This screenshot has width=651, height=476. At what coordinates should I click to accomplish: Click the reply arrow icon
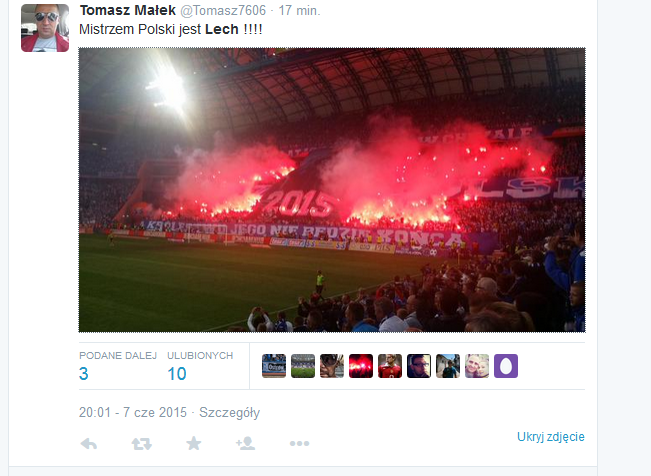coord(88,444)
